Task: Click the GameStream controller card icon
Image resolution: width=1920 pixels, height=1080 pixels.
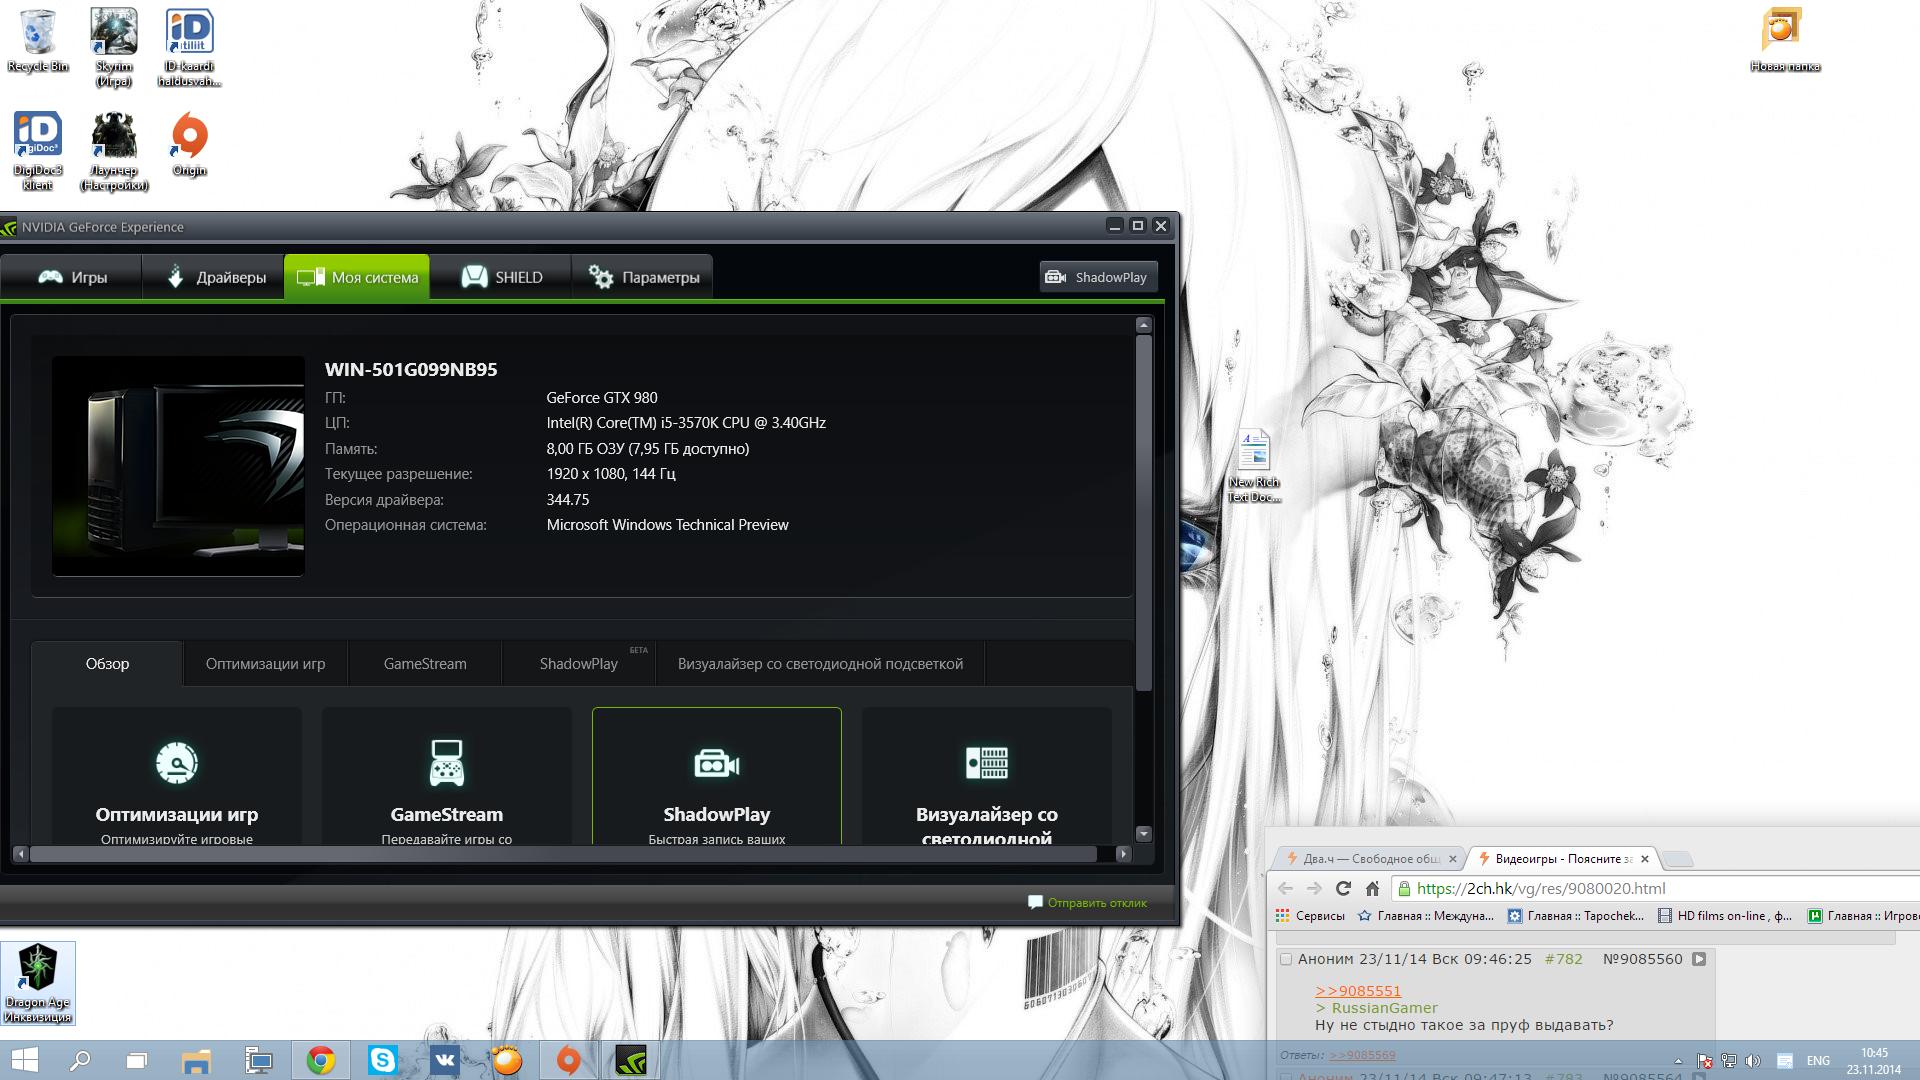Action: click(x=446, y=763)
